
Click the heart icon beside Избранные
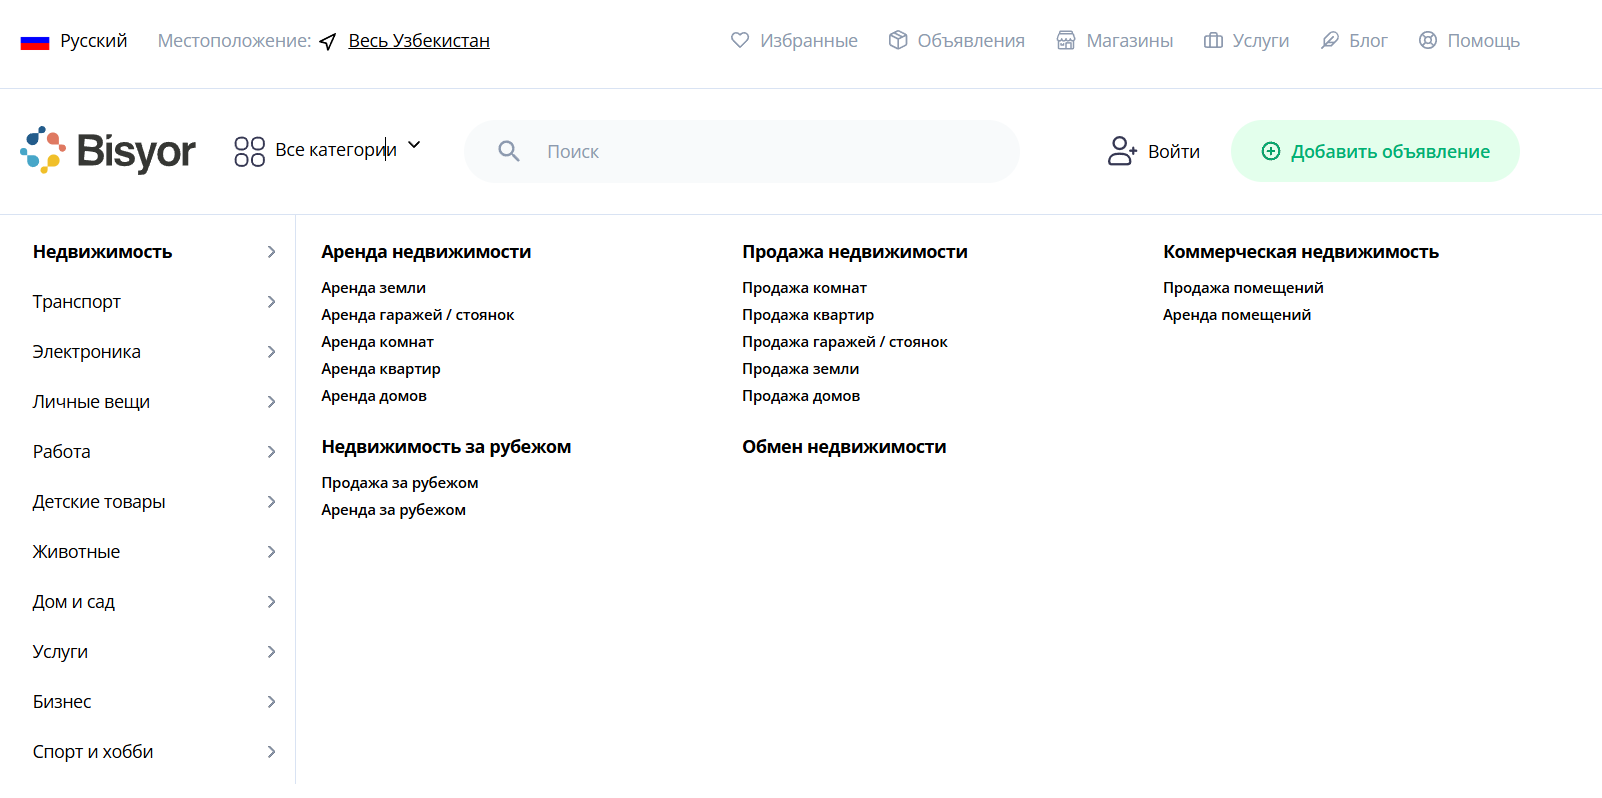(x=740, y=40)
